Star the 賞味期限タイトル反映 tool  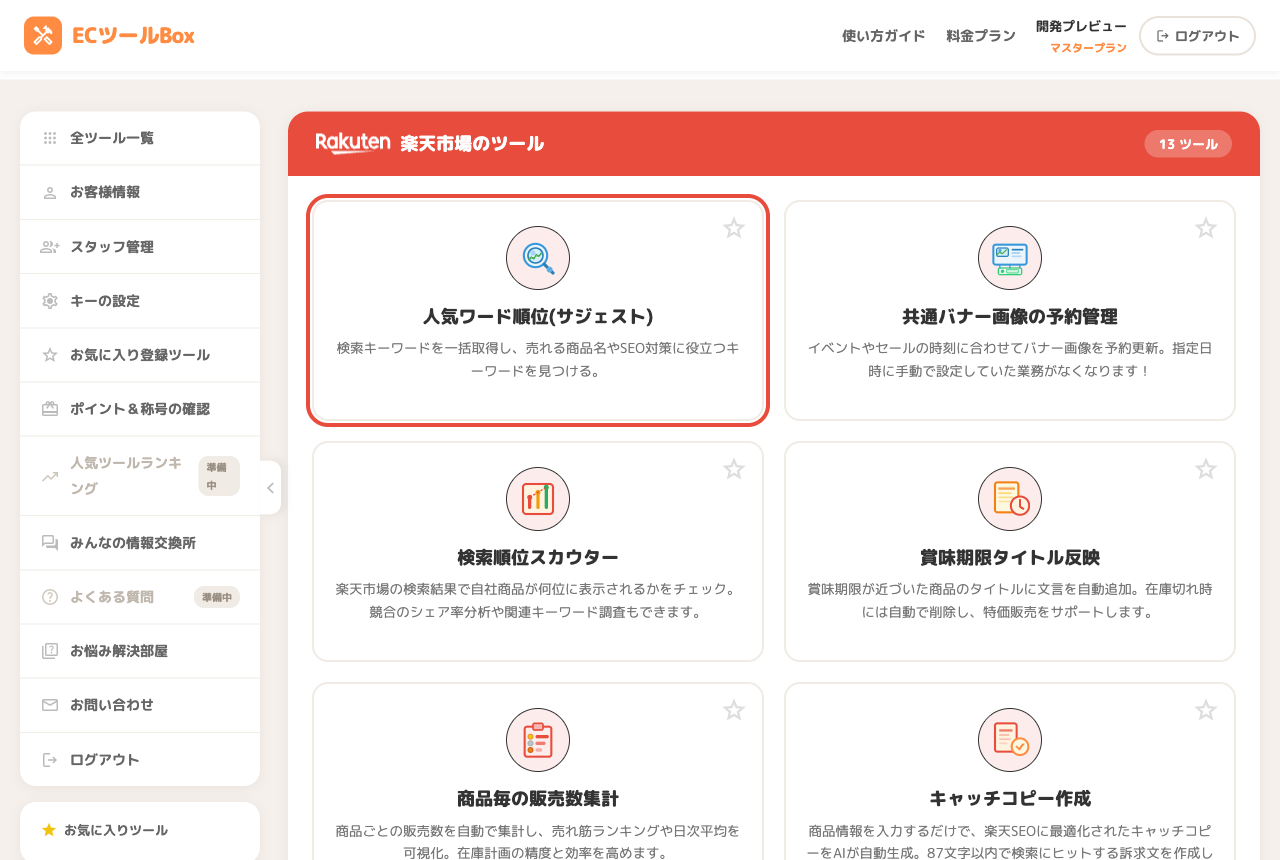[1206, 469]
